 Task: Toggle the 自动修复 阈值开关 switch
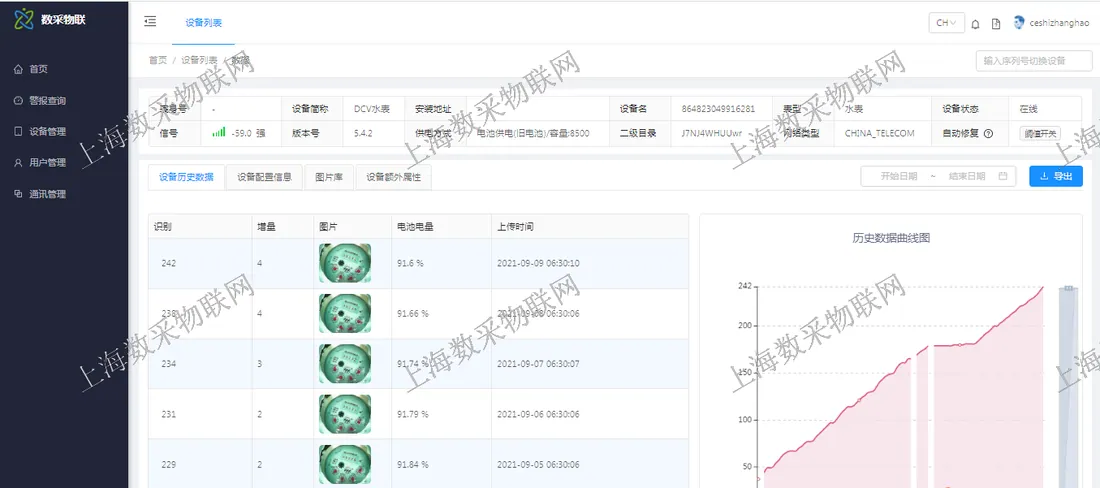coord(1040,133)
